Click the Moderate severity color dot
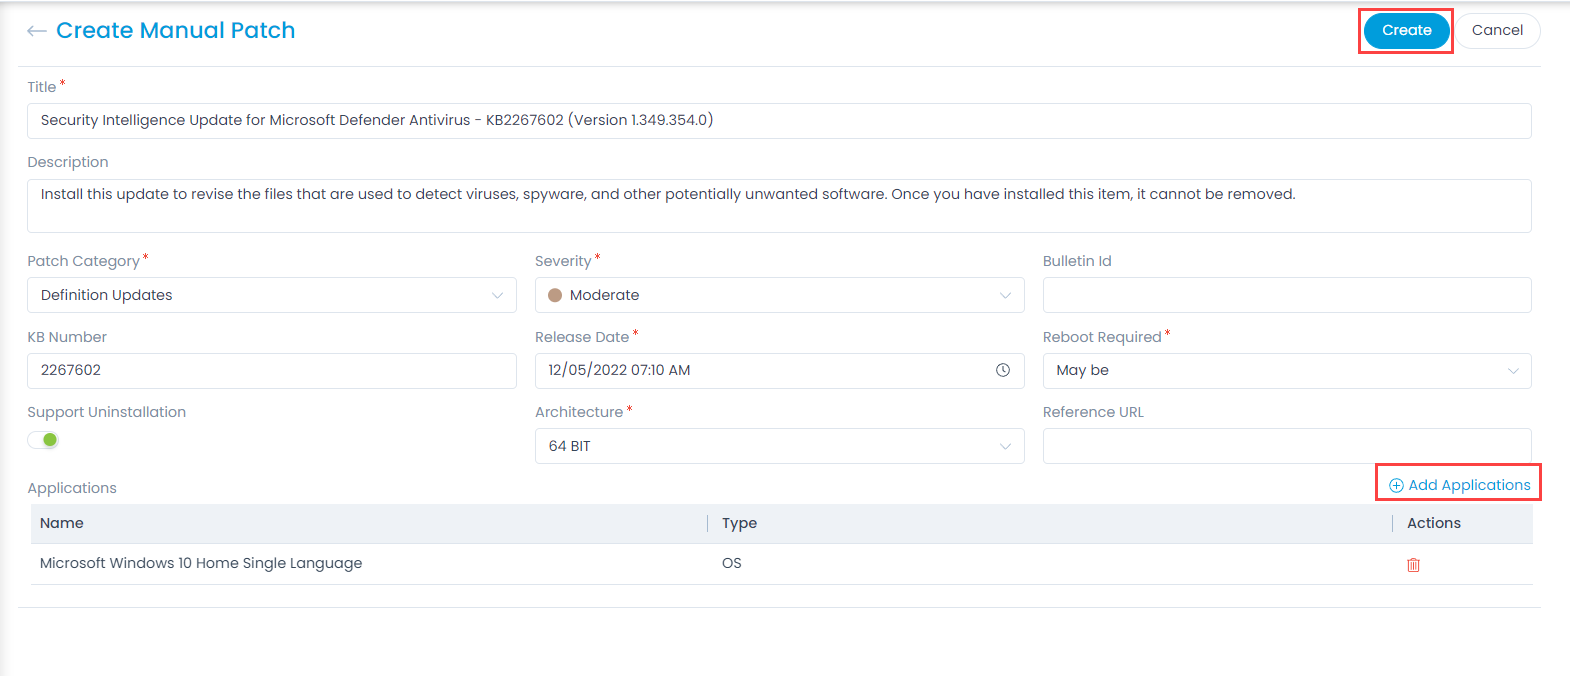Image resolution: width=1570 pixels, height=676 pixels. point(555,295)
